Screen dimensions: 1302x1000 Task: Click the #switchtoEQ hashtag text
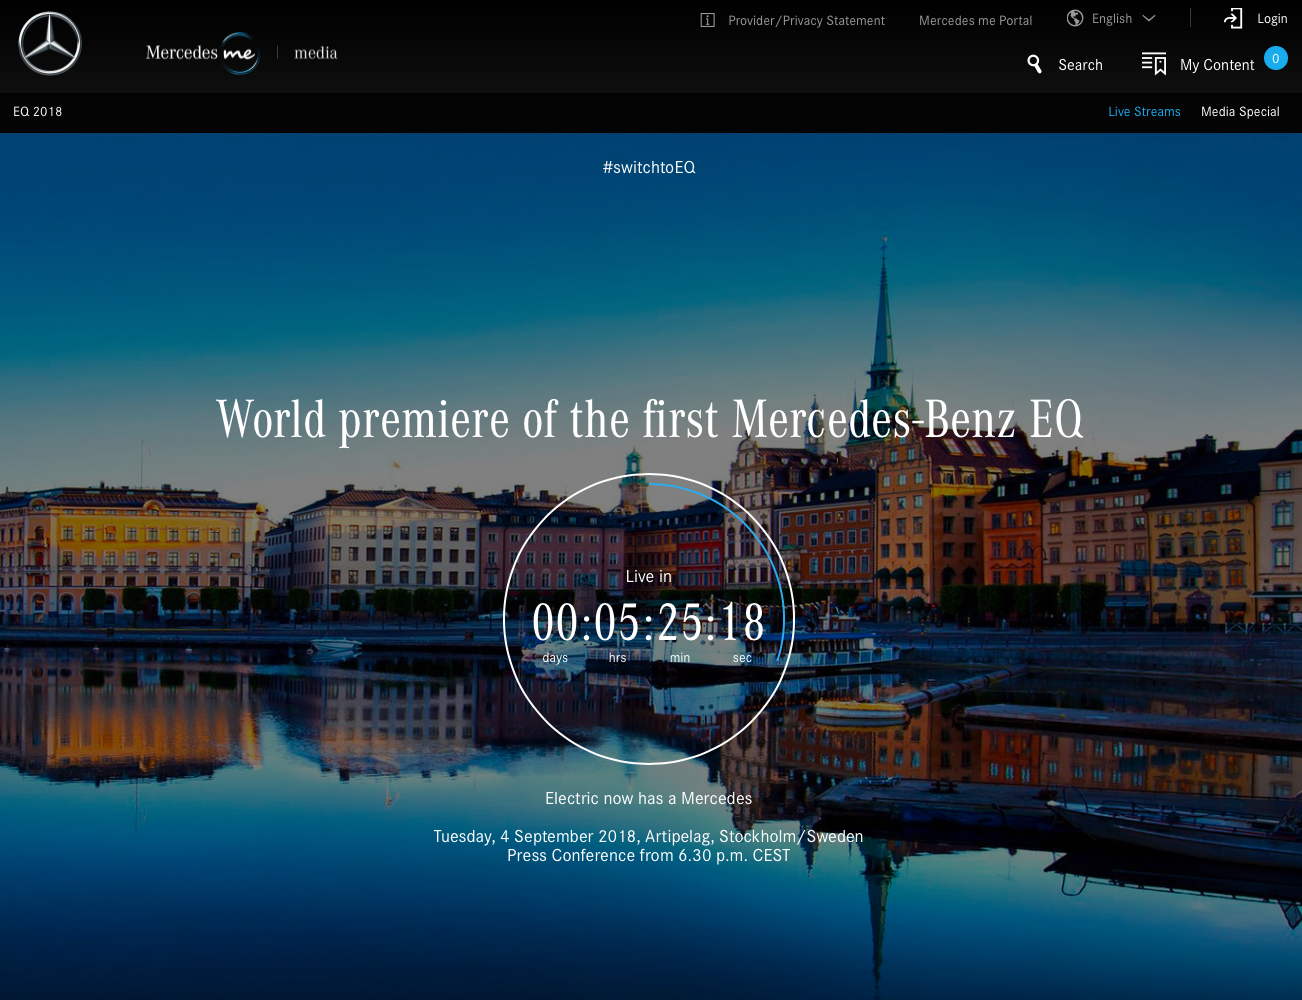point(649,167)
